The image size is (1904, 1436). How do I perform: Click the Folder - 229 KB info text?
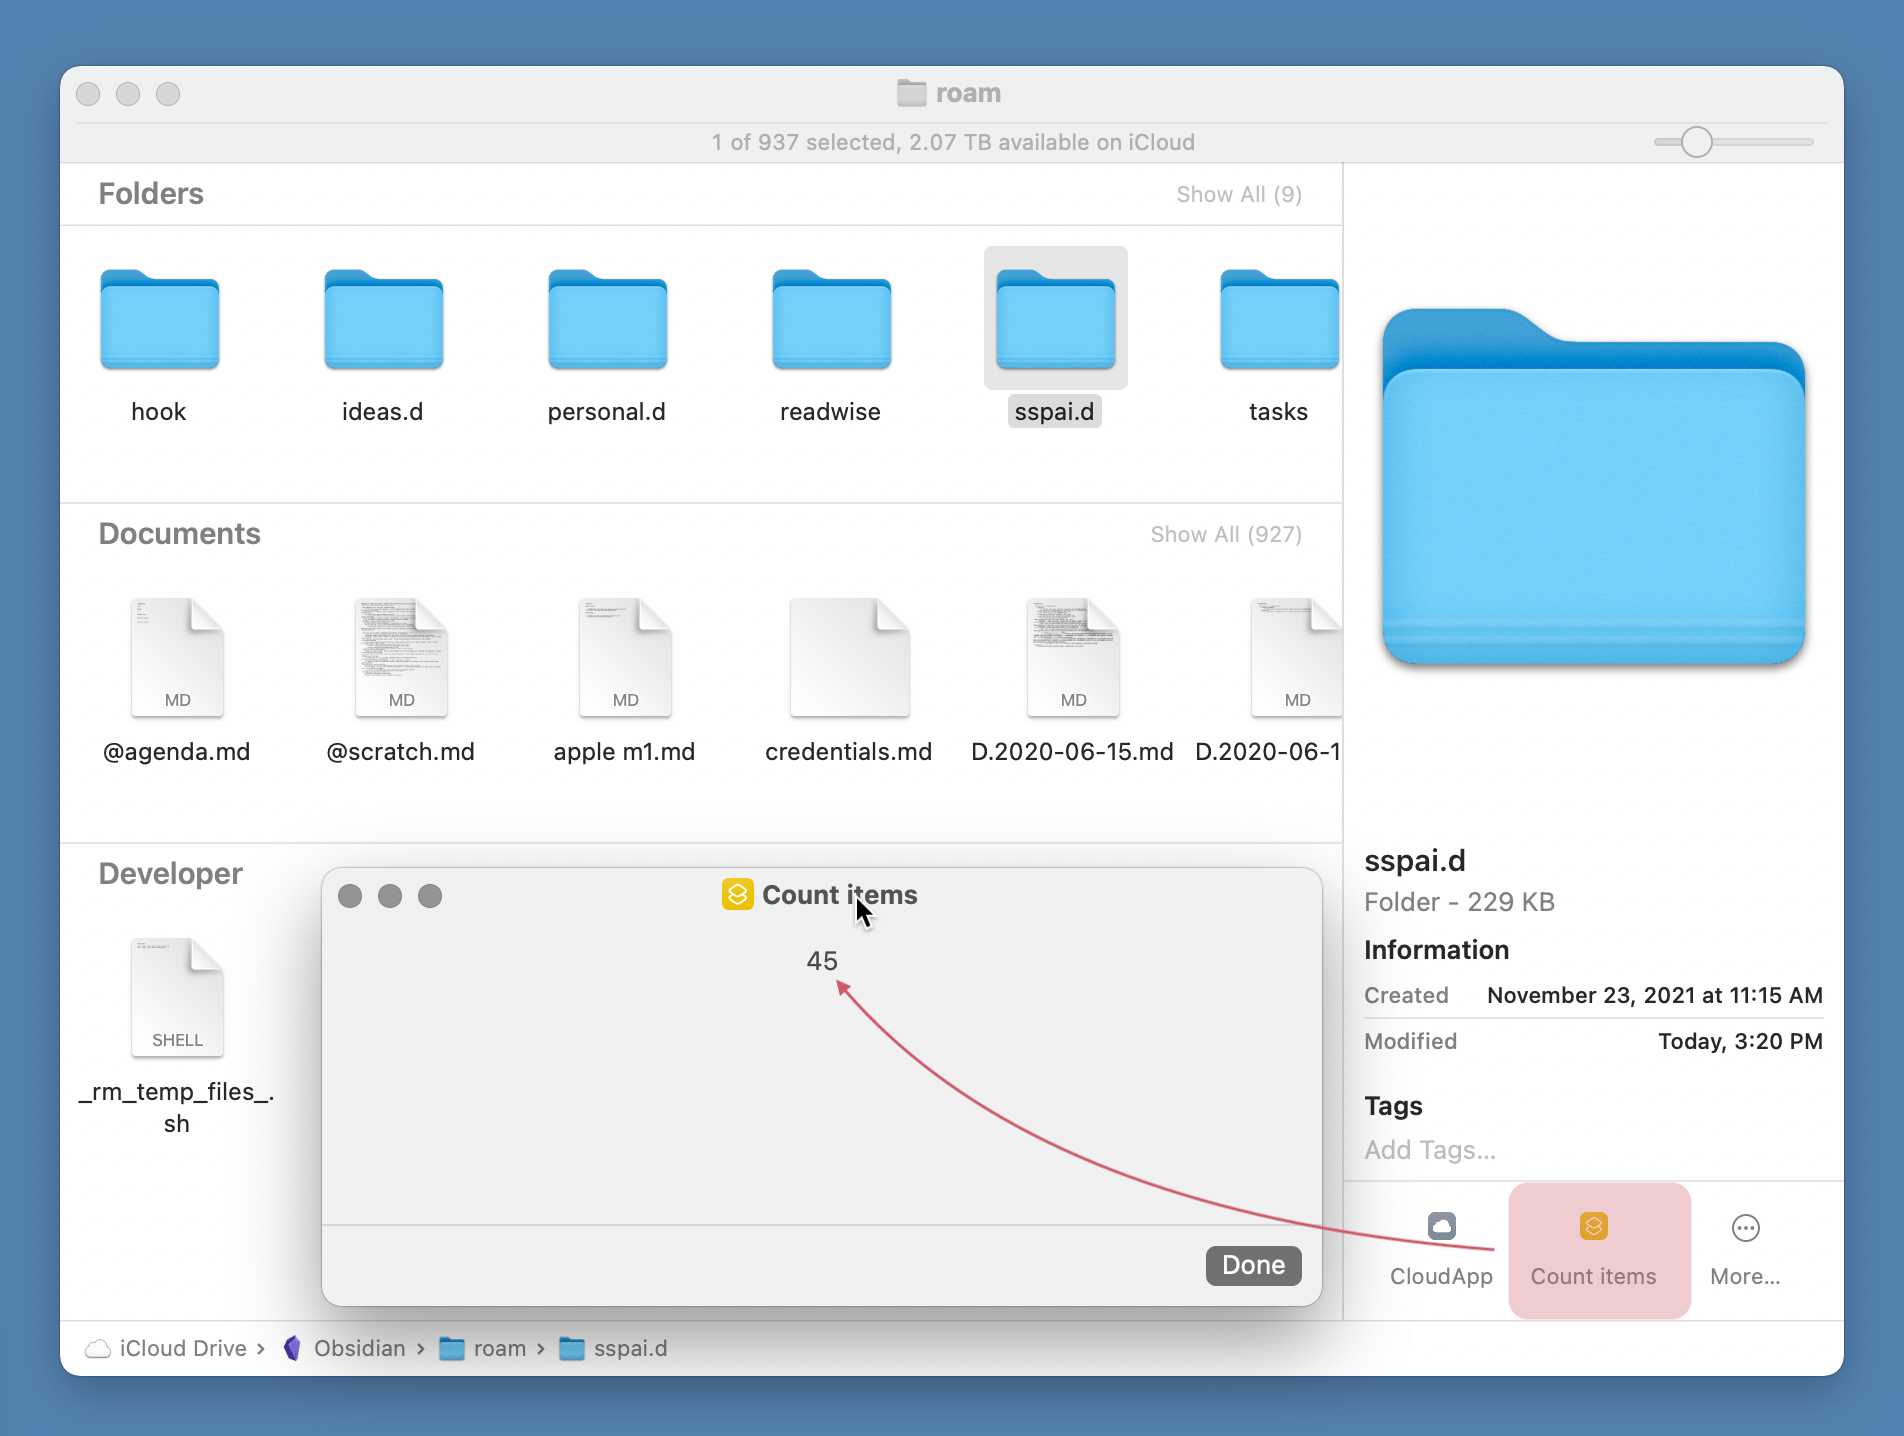1459,902
